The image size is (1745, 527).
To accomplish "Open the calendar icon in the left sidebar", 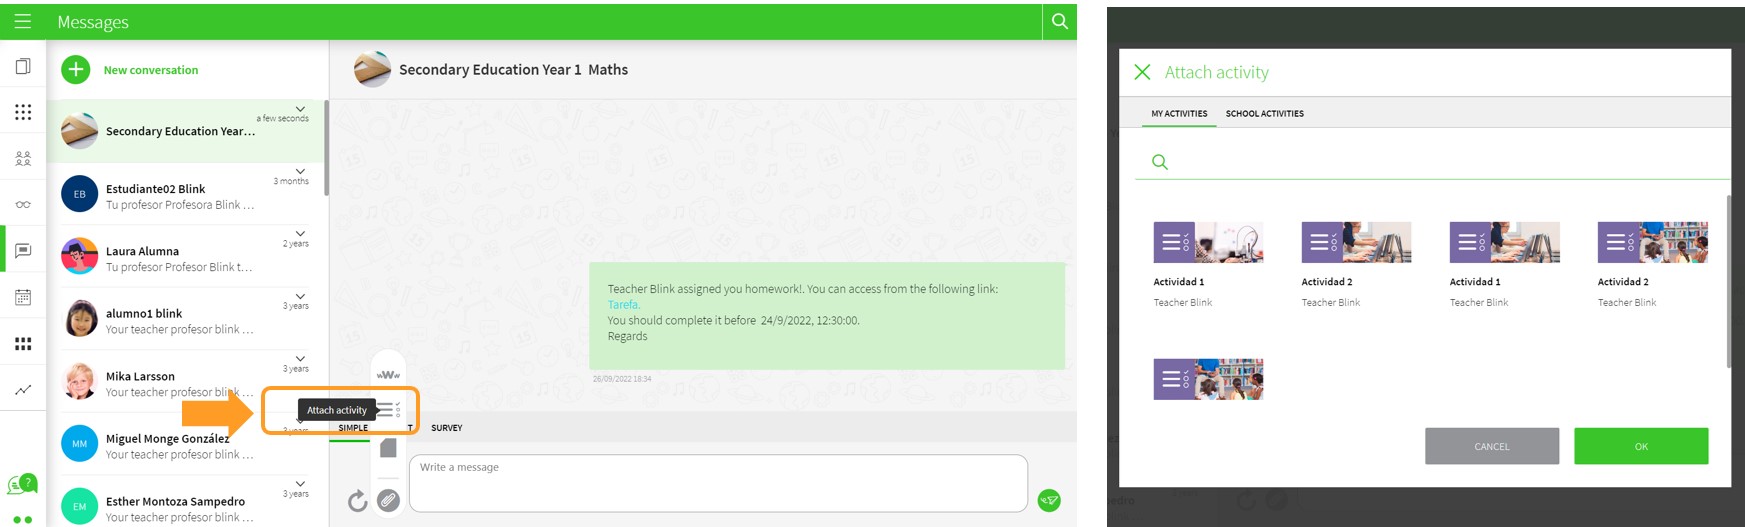I will pyautogui.click(x=23, y=297).
